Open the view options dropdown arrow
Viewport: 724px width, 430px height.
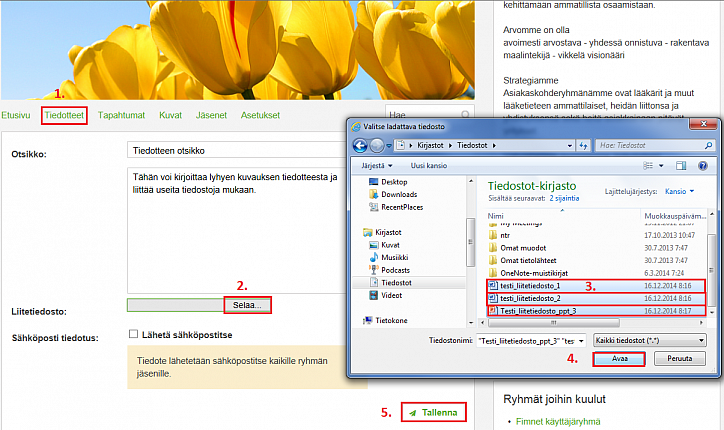[661, 166]
